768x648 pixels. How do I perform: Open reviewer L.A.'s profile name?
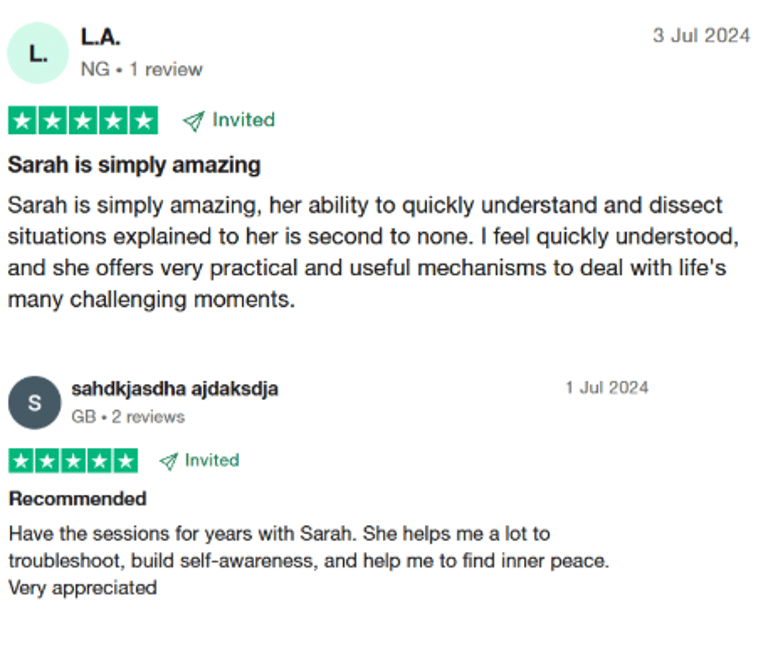pos(100,37)
